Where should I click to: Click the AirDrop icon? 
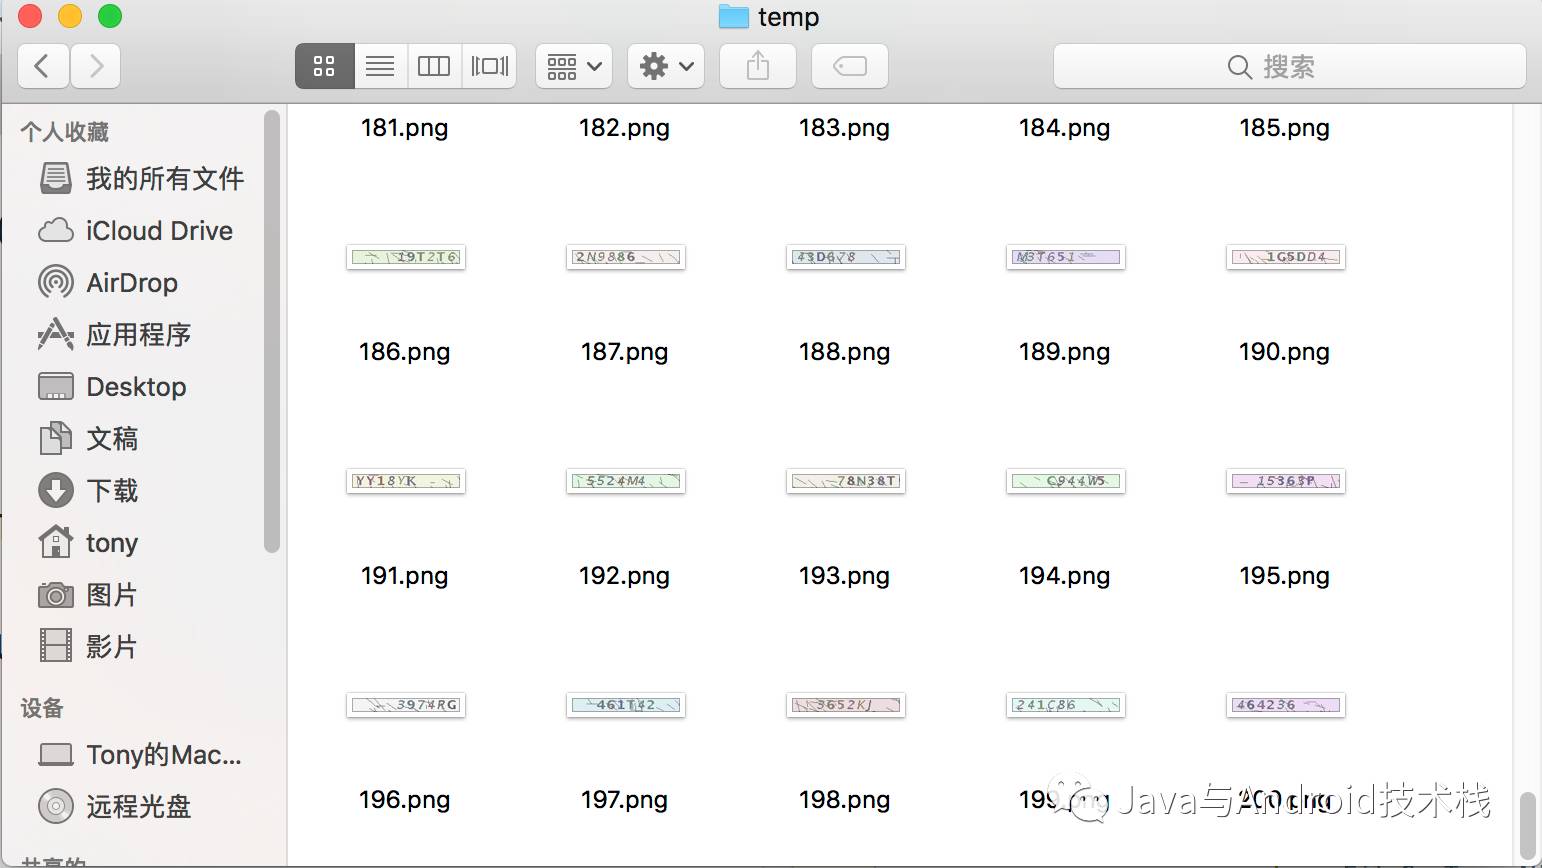pyautogui.click(x=56, y=283)
